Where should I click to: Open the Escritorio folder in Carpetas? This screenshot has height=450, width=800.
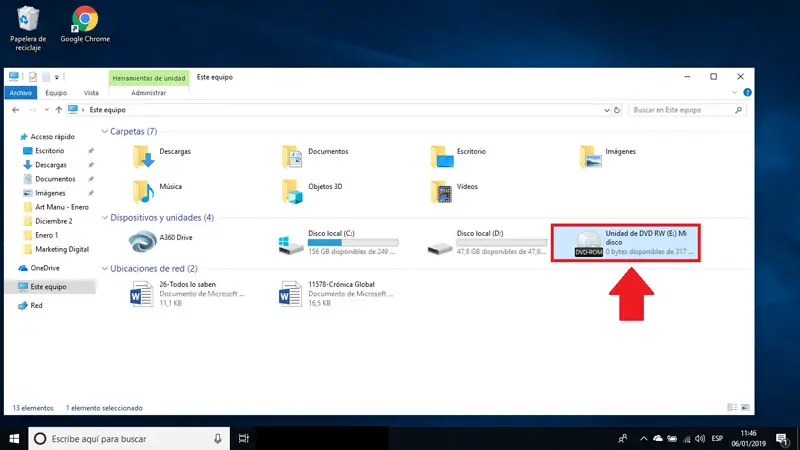coord(441,157)
